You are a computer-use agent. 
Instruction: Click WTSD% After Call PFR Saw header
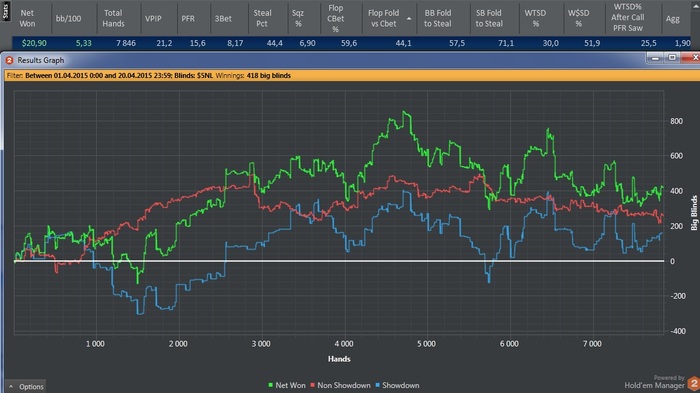click(x=628, y=17)
